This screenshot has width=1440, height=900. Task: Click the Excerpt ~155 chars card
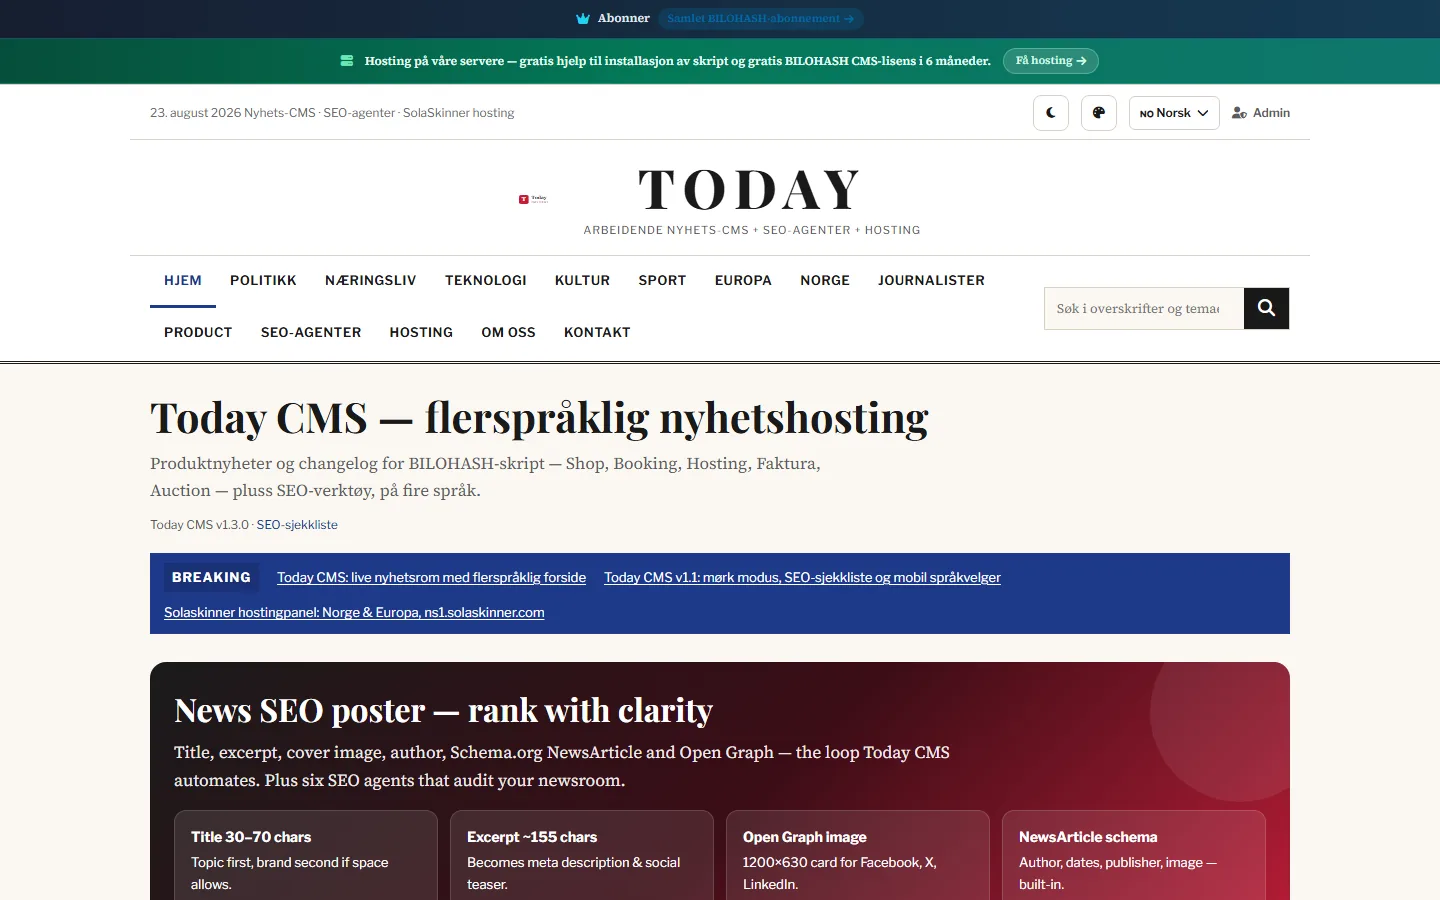[x=582, y=856]
